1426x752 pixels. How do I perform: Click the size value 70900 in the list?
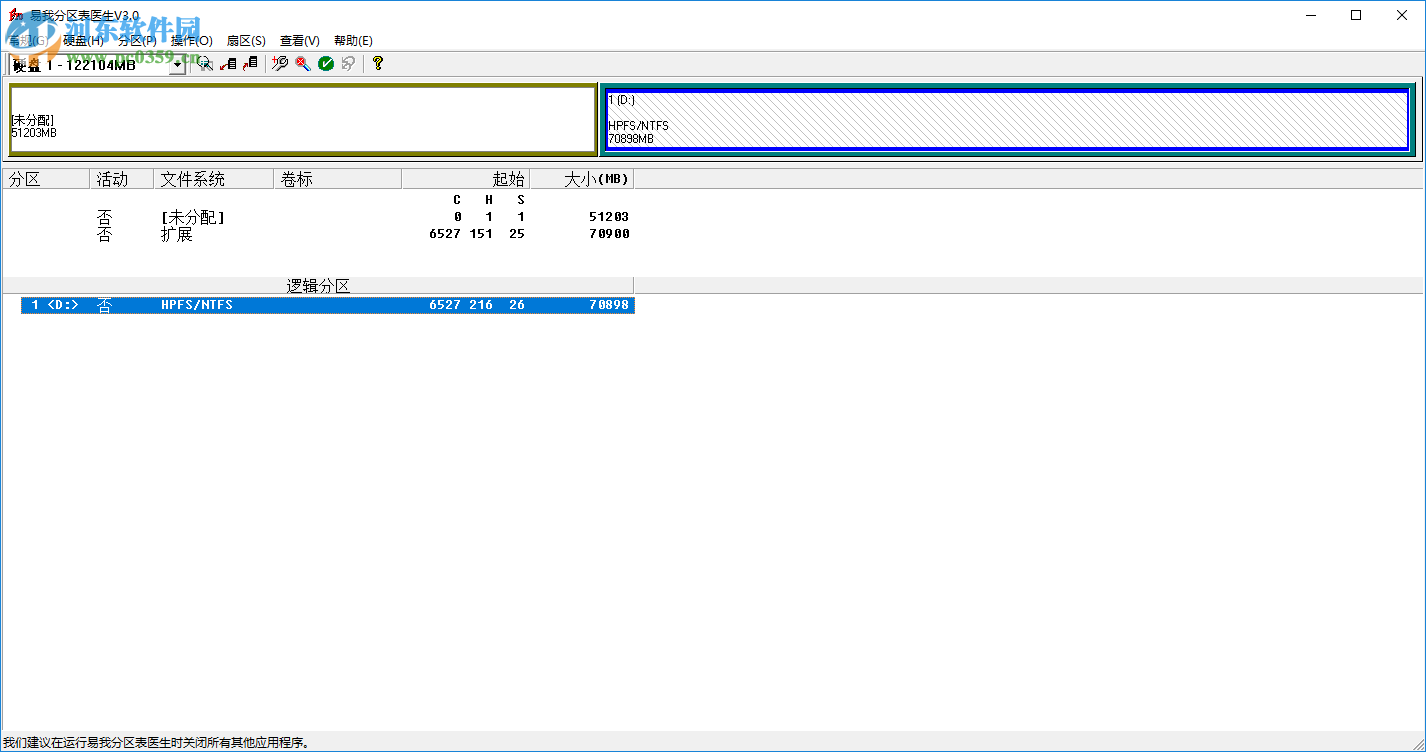609,235
